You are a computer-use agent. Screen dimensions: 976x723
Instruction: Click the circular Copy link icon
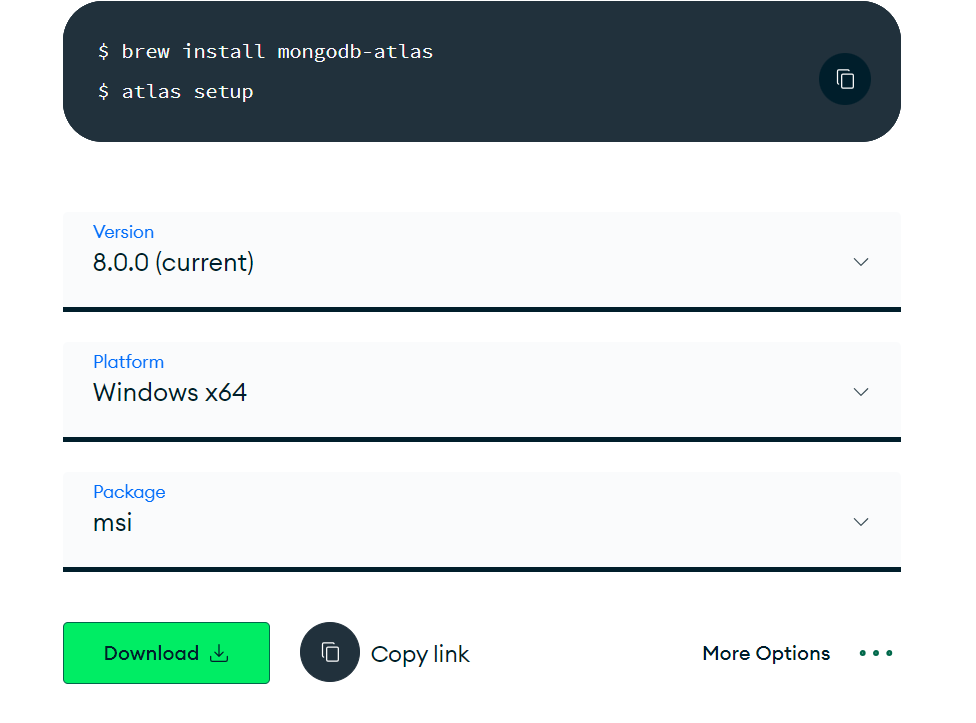pyautogui.click(x=330, y=652)
